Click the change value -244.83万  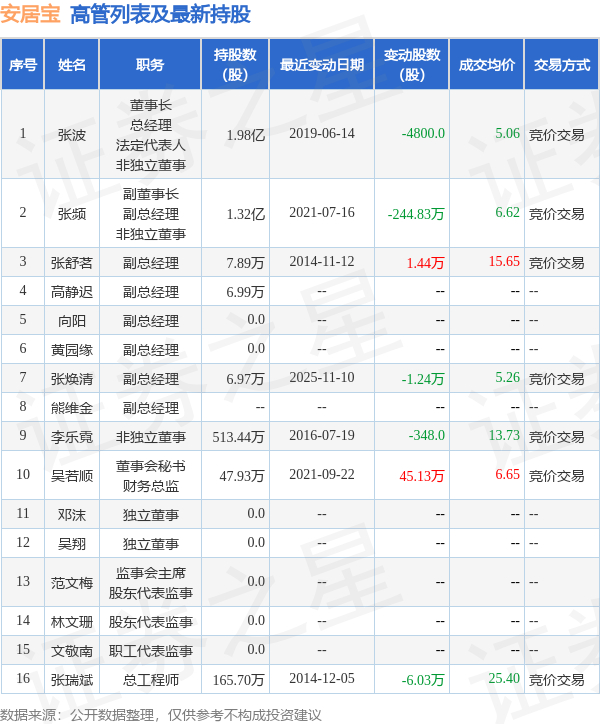pos(416,214)
